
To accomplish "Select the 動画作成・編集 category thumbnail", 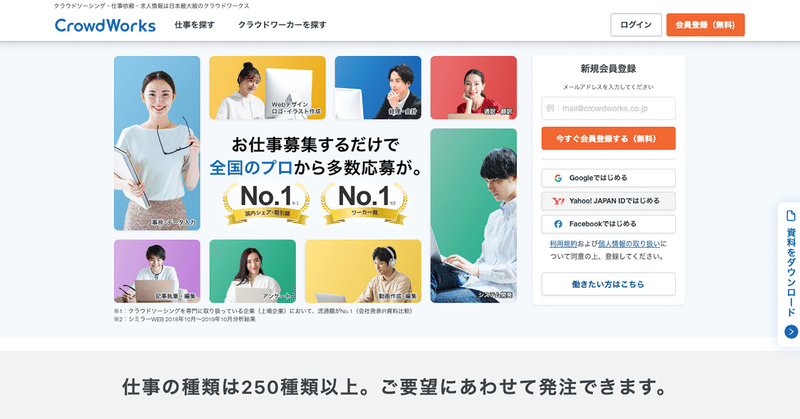I will tap(363, 271).
